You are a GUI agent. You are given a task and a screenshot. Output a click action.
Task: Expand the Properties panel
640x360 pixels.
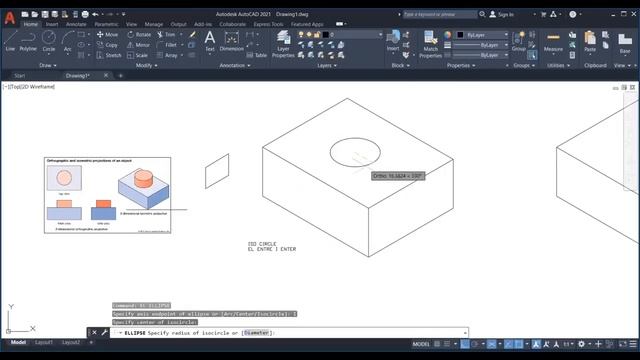coord(461,65)
